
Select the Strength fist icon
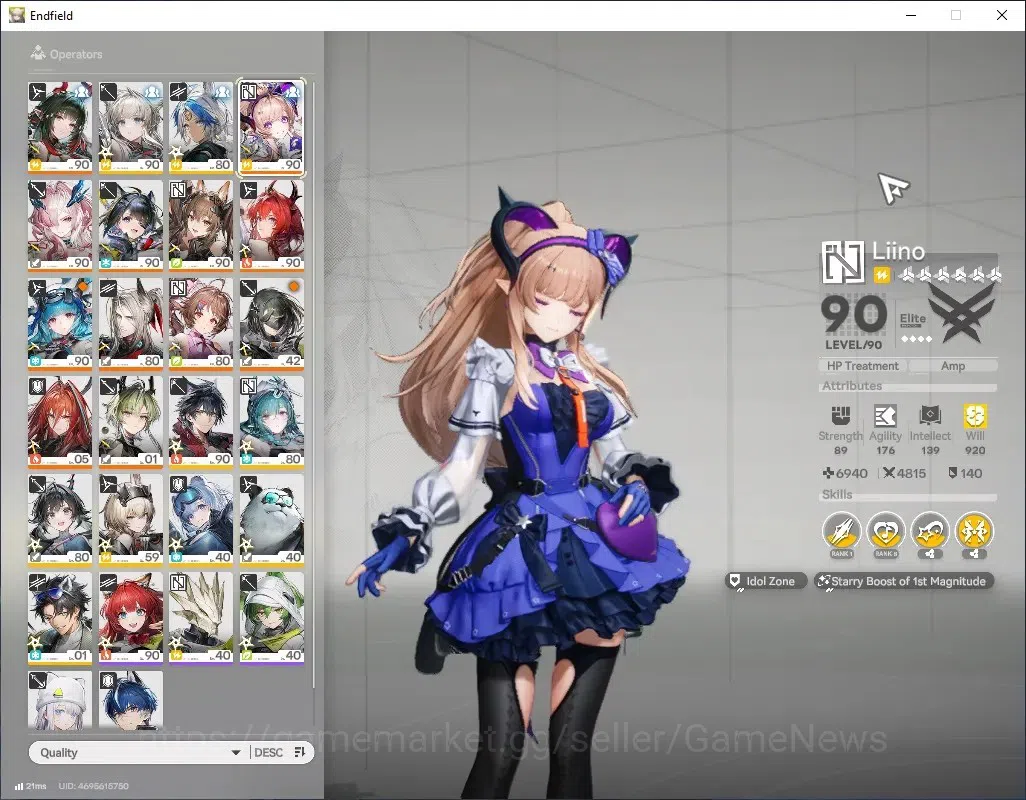pyautogui.click(x=840, y=415)
